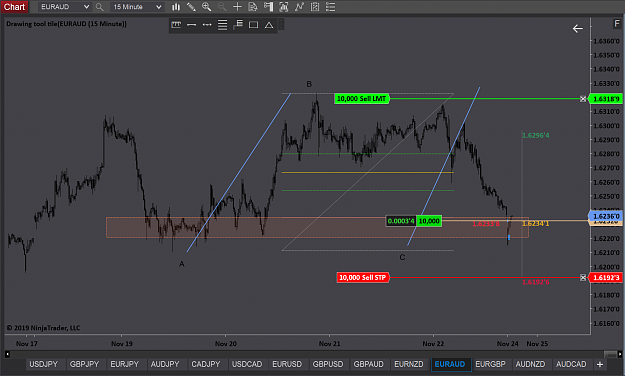Cancel the Sell LMT order with its X
This screenshot has width=625, height=376.
coord(583,99)
